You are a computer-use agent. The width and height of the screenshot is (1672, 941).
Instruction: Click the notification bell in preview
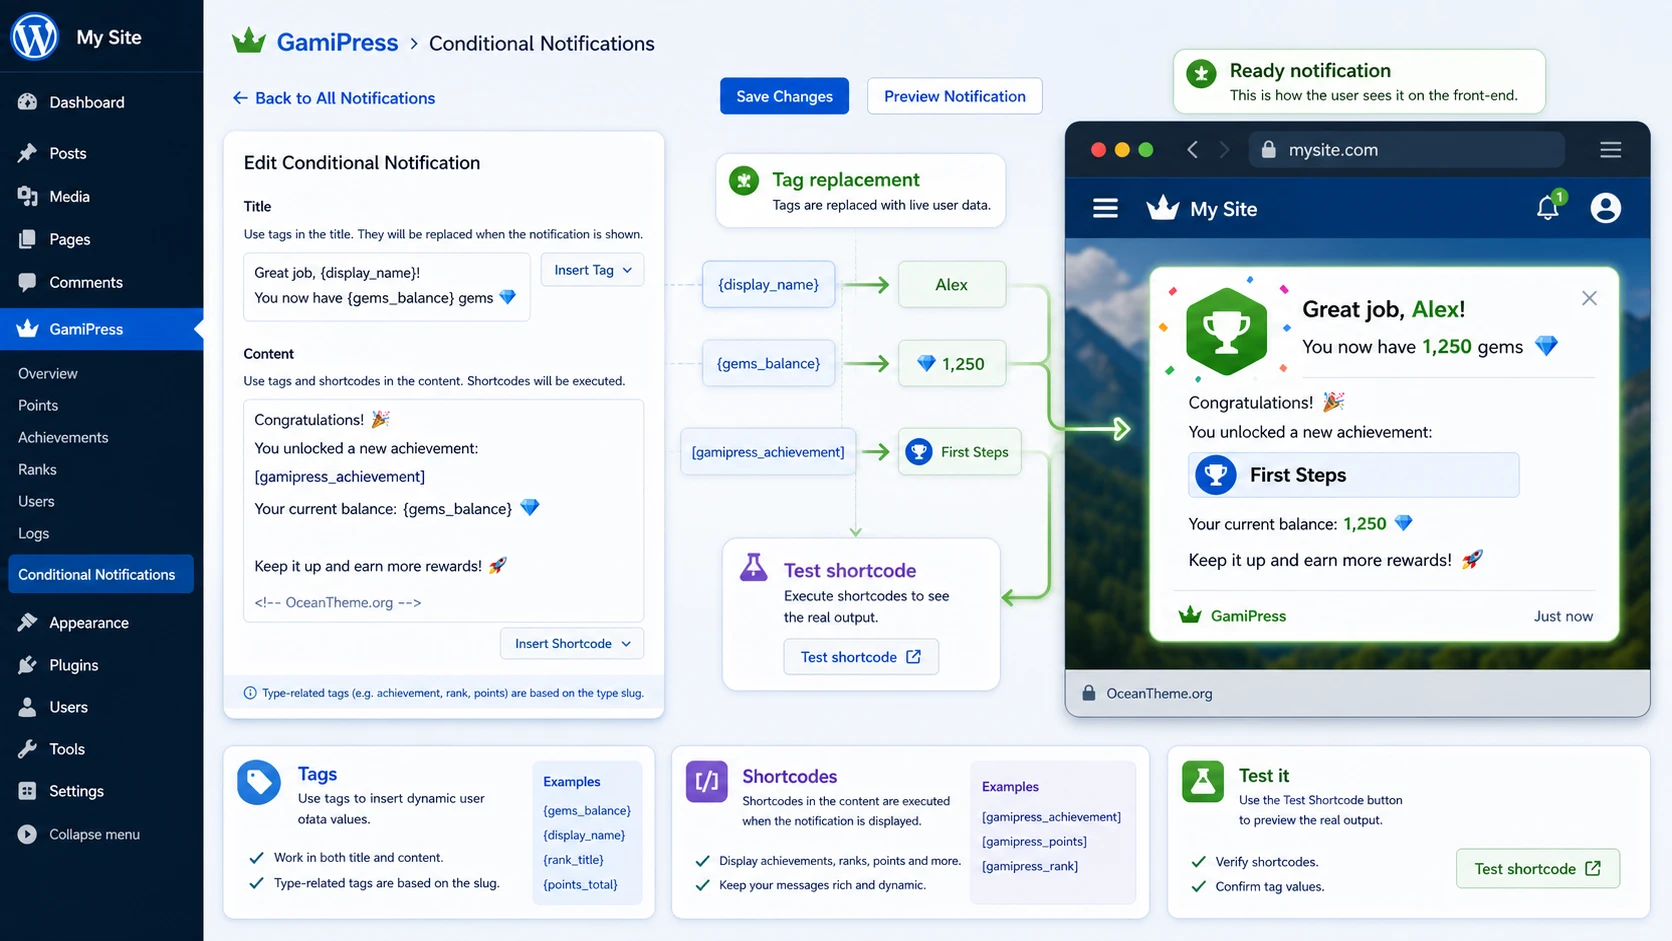click(1548, 207)
